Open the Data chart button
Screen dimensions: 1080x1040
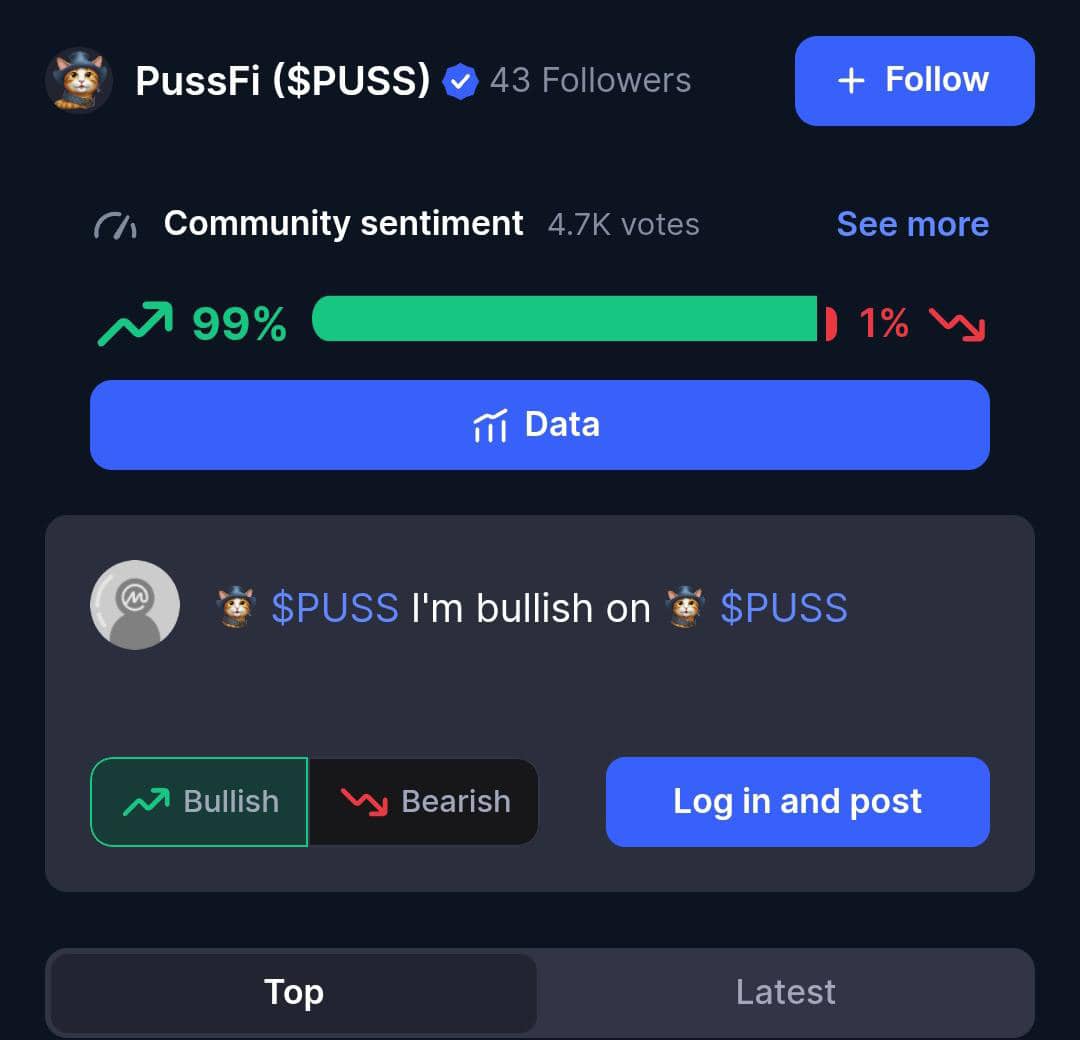540,425
